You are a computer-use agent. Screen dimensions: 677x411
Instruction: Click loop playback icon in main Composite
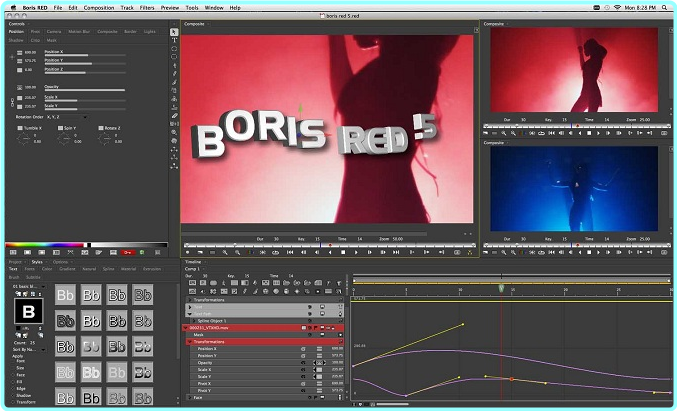(275, 252)
